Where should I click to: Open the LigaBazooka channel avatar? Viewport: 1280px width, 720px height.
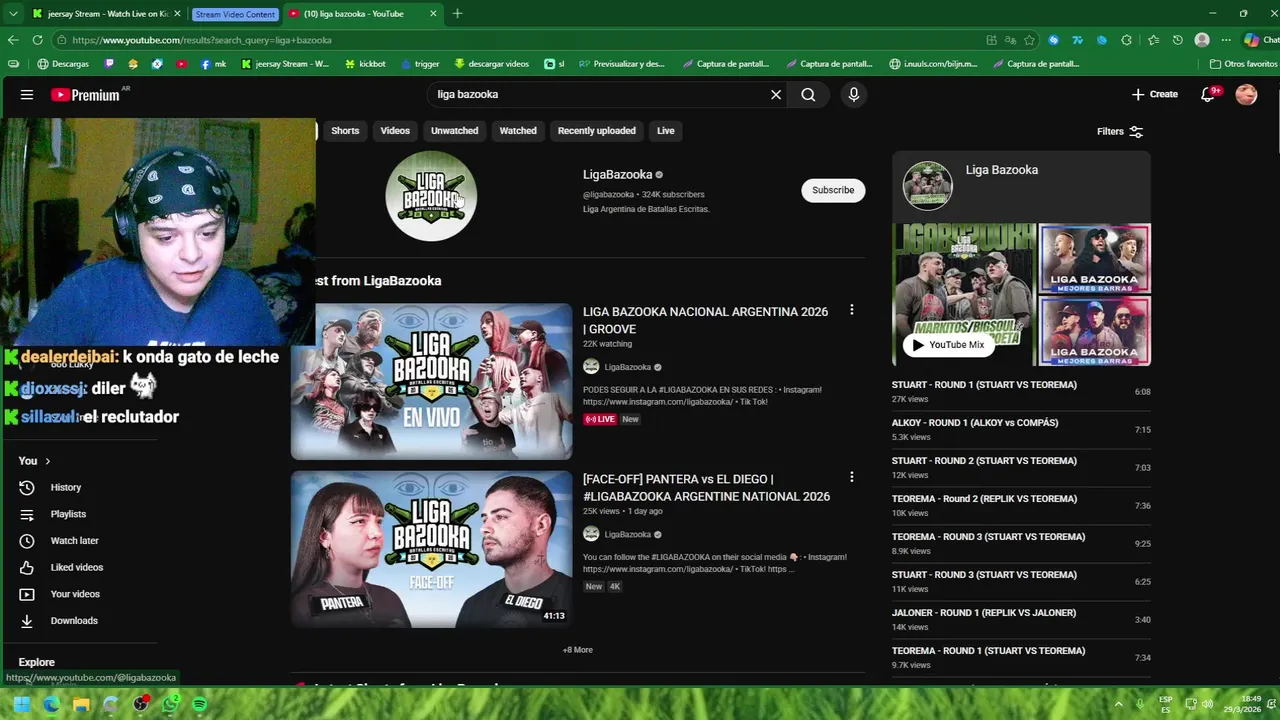pyautogui.click(x=431, y=196)
